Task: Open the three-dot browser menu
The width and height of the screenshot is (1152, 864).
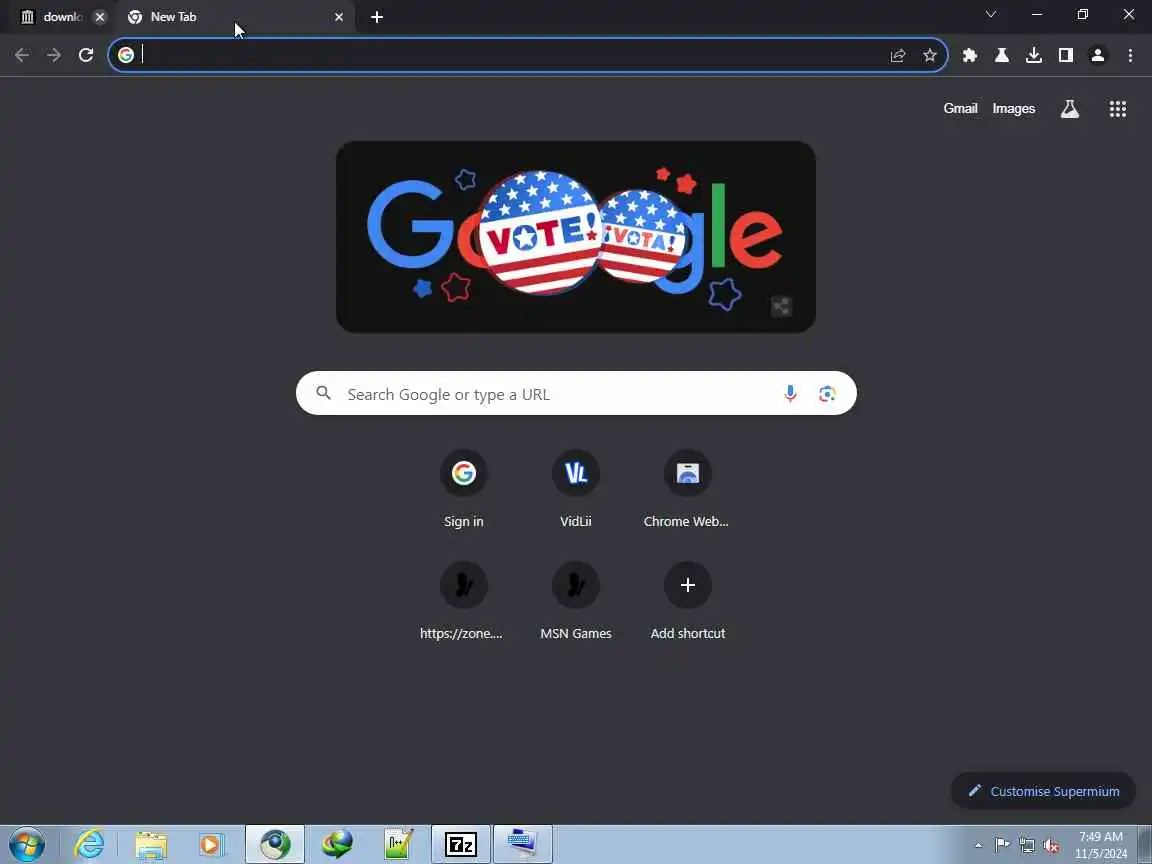Action: pyautogui.click(x=1130, y=55)
